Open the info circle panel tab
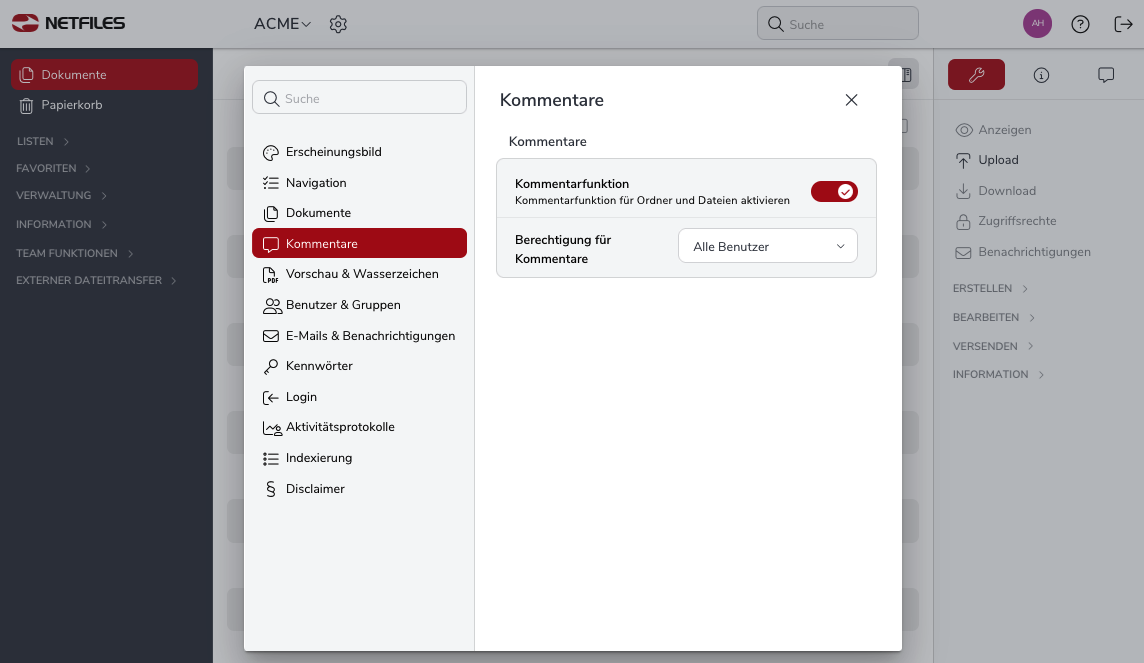 (x=1041, y=75)
